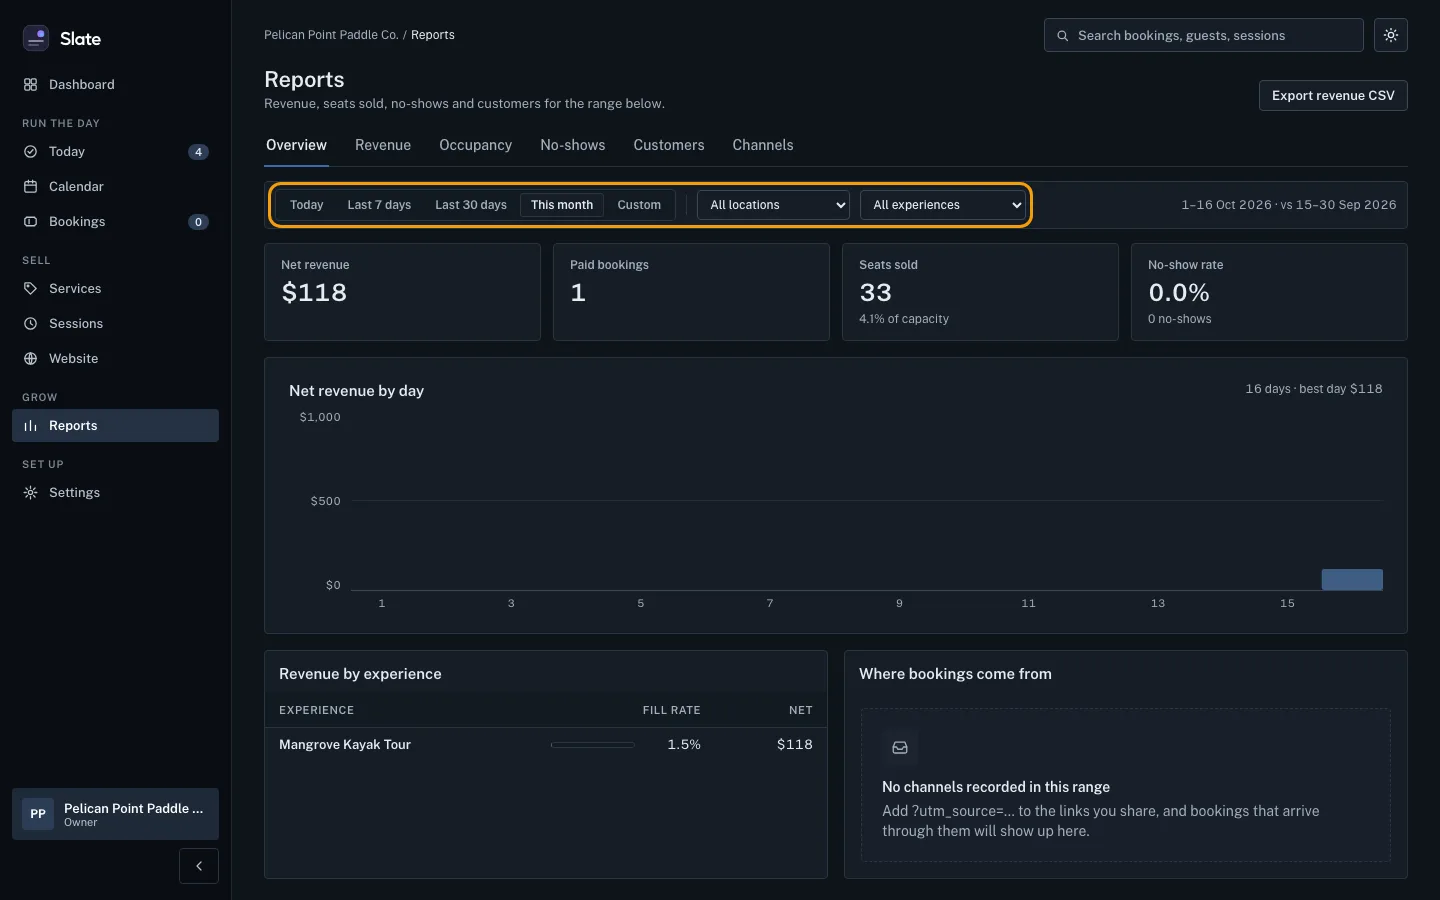Toggle the light/dark theme sun icon
The height and width of the screenshot is (900, 1440).
(x=1391, y=35)
